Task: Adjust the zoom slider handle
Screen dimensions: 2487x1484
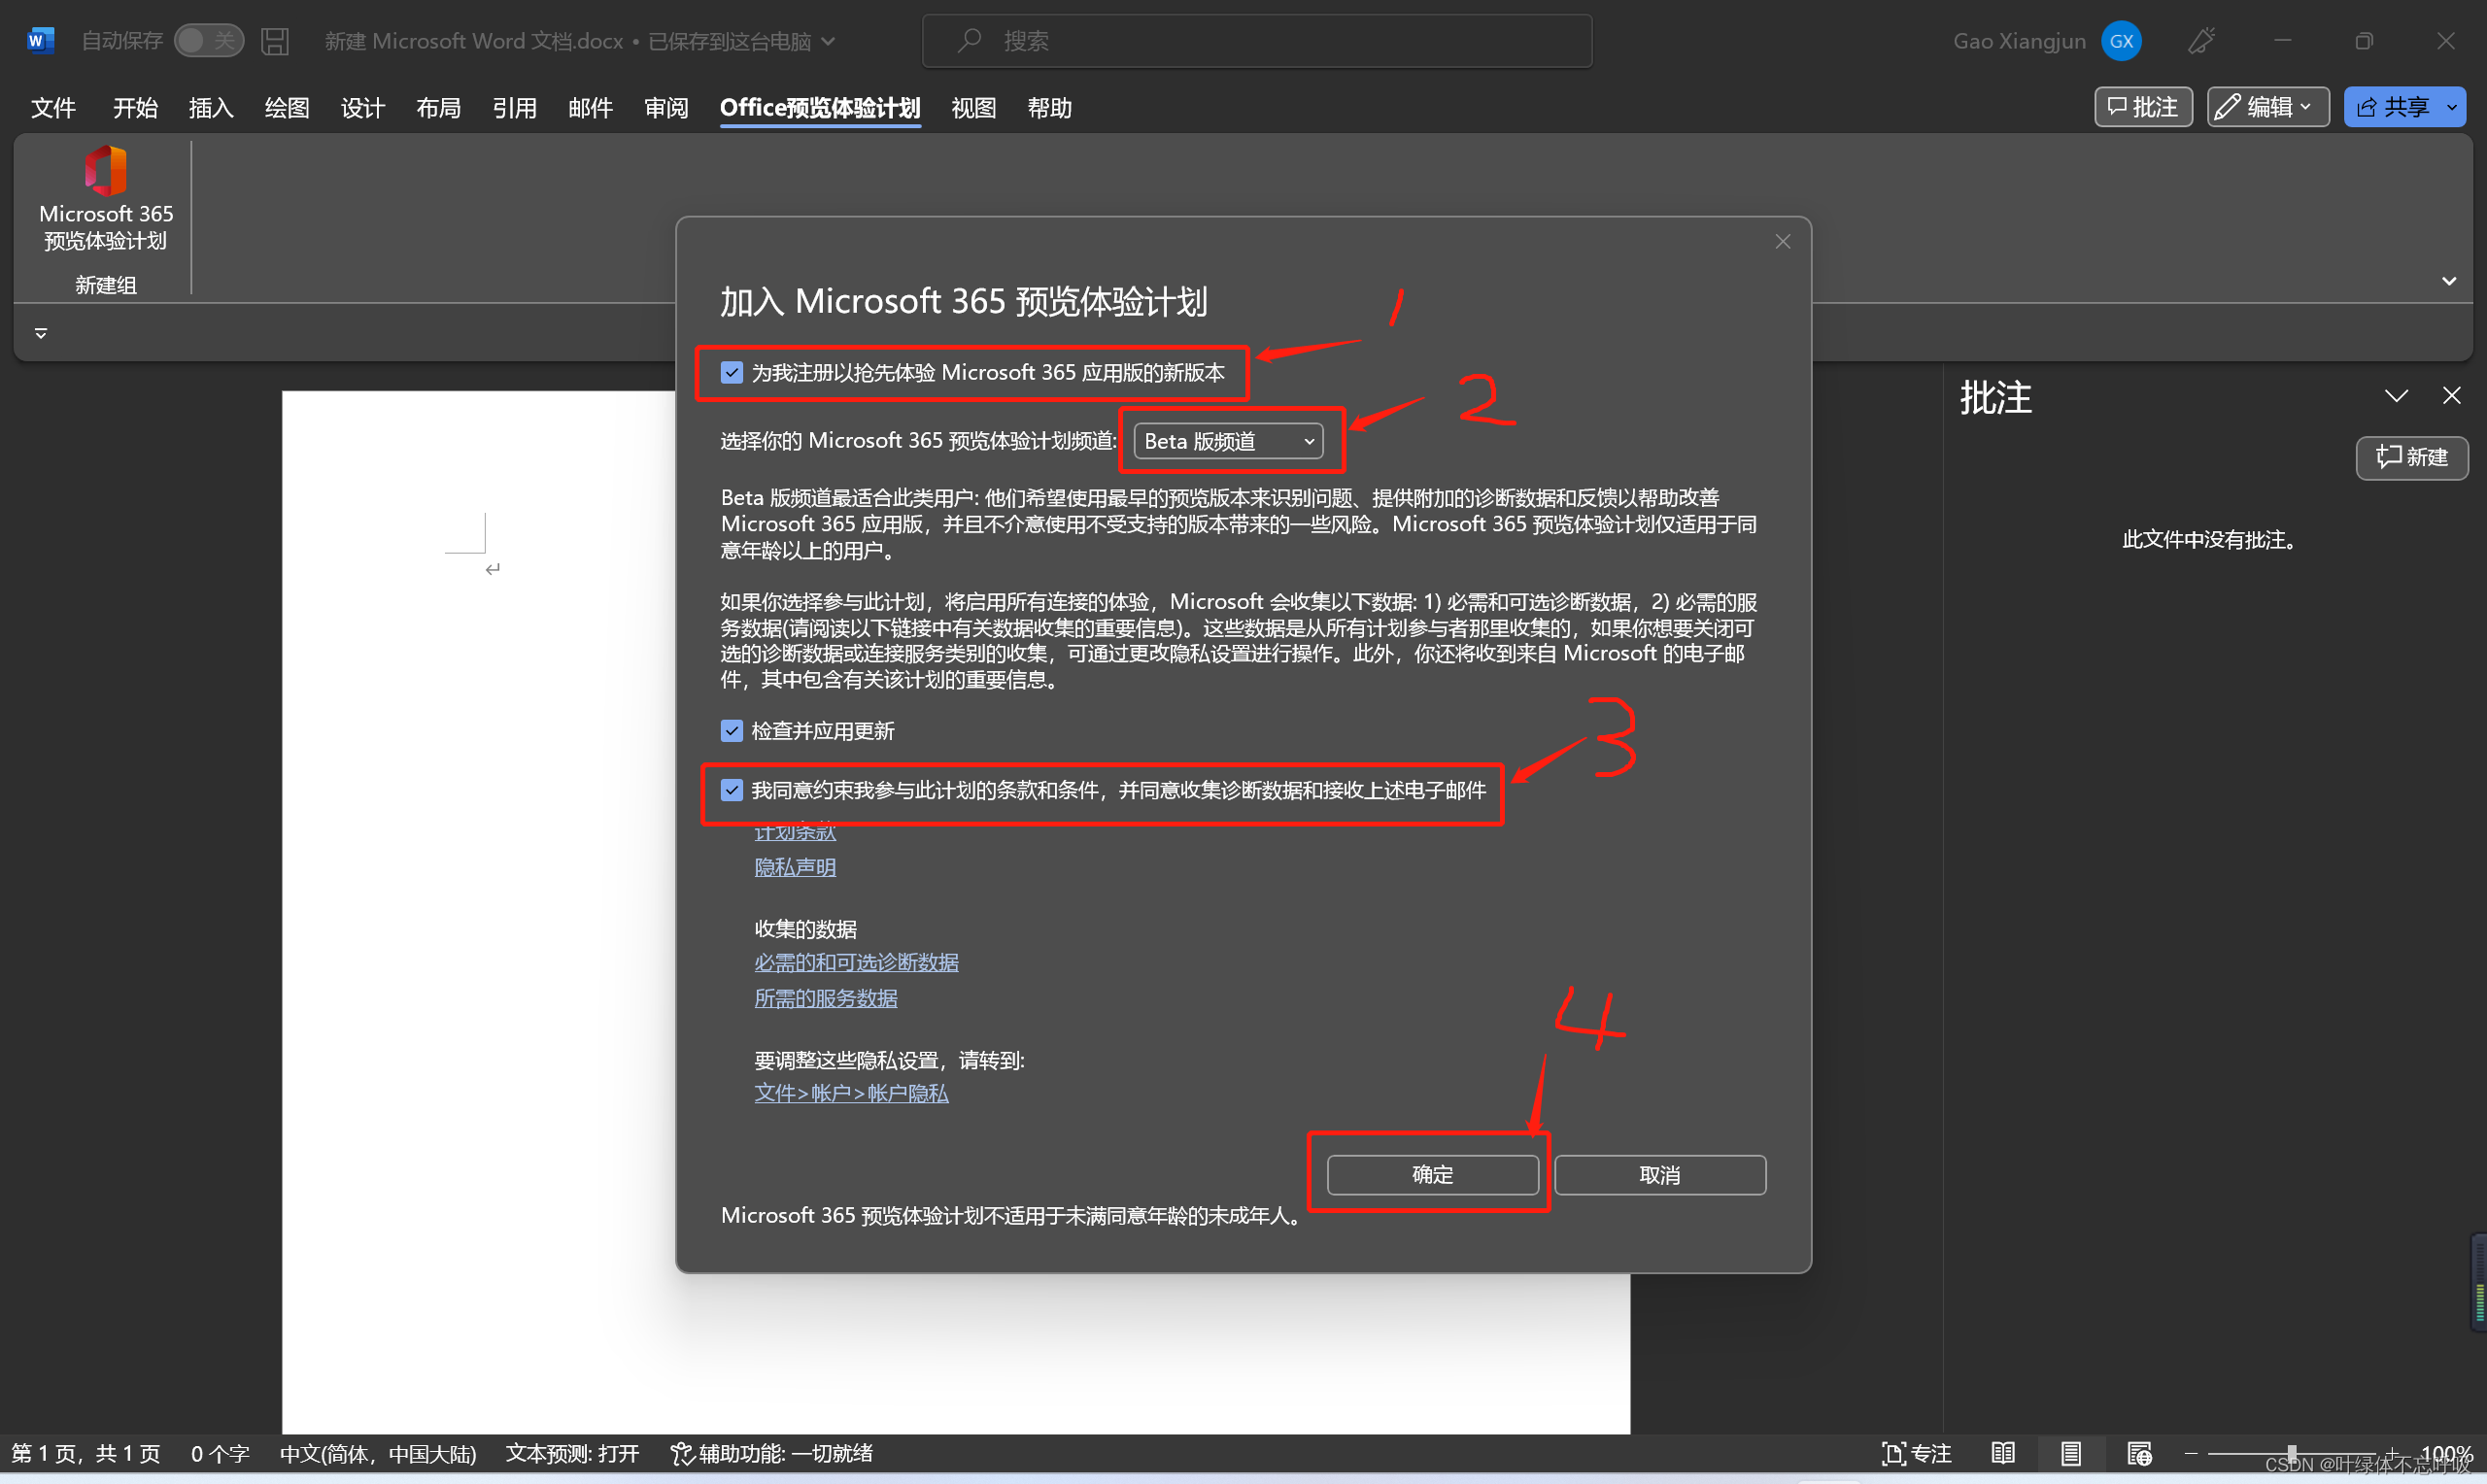Action: point(2291,1453)
